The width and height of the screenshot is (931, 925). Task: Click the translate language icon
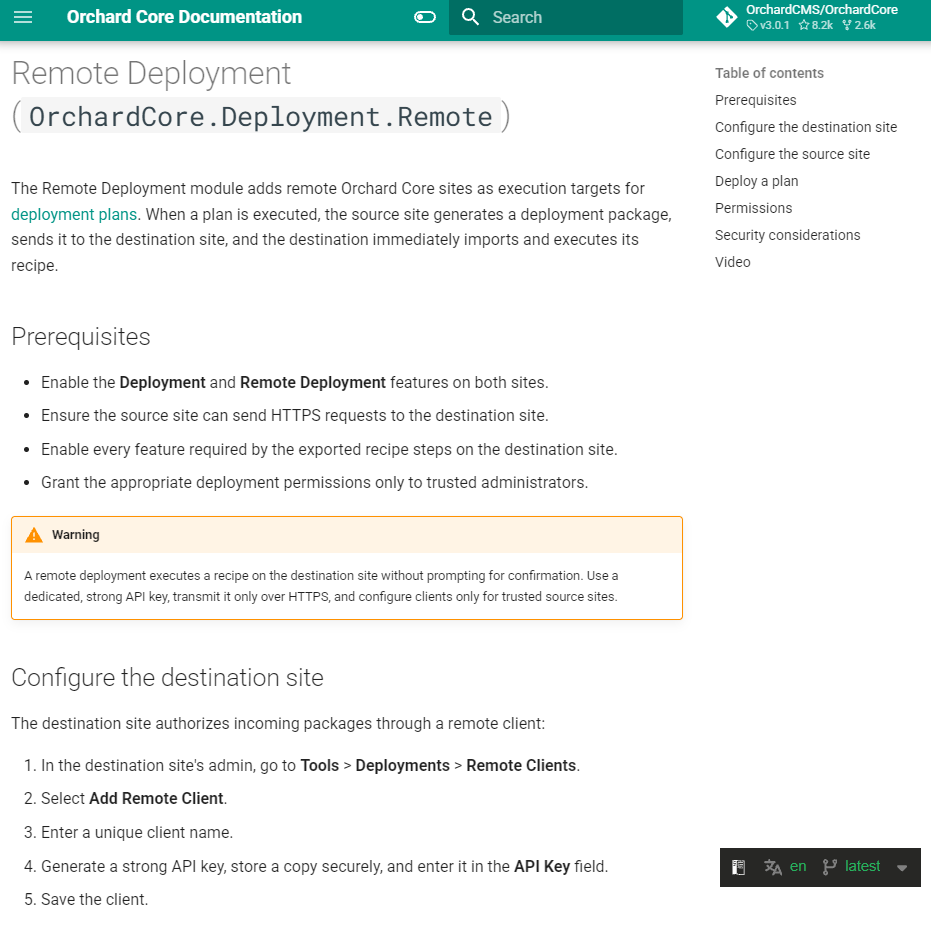[x=772, y=867]
